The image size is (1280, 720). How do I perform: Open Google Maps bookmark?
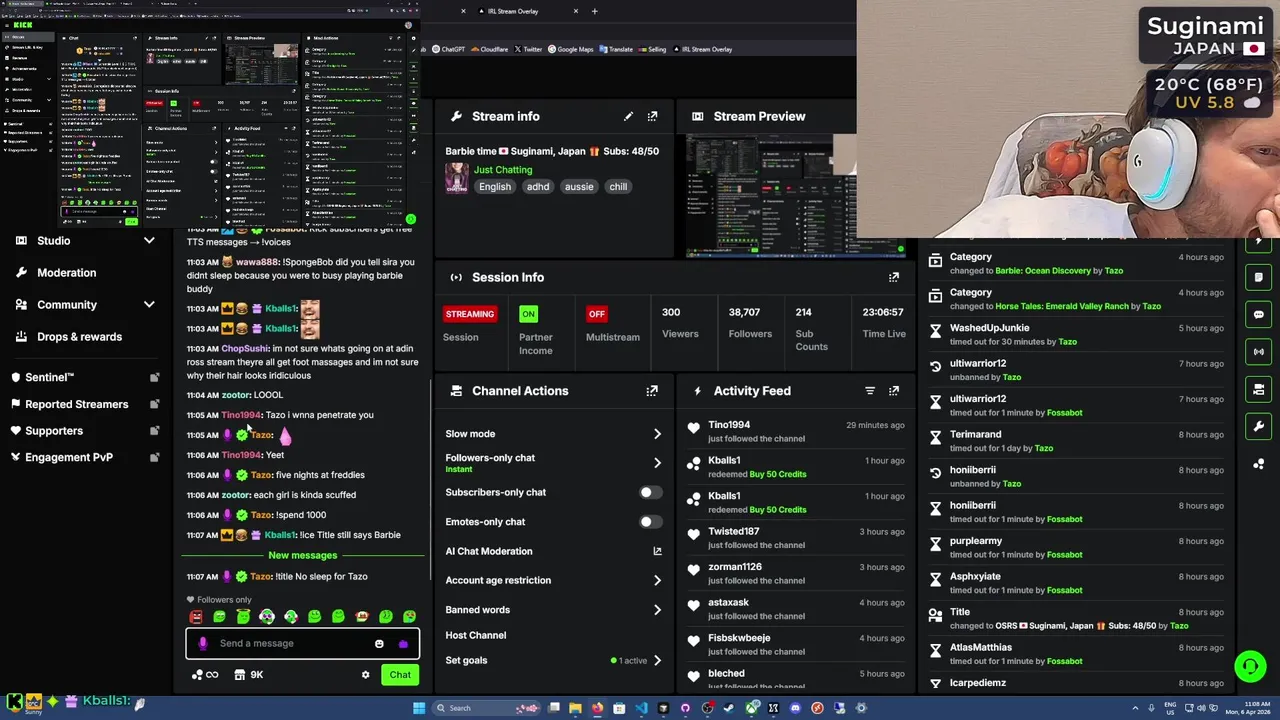tap(570, 49)
